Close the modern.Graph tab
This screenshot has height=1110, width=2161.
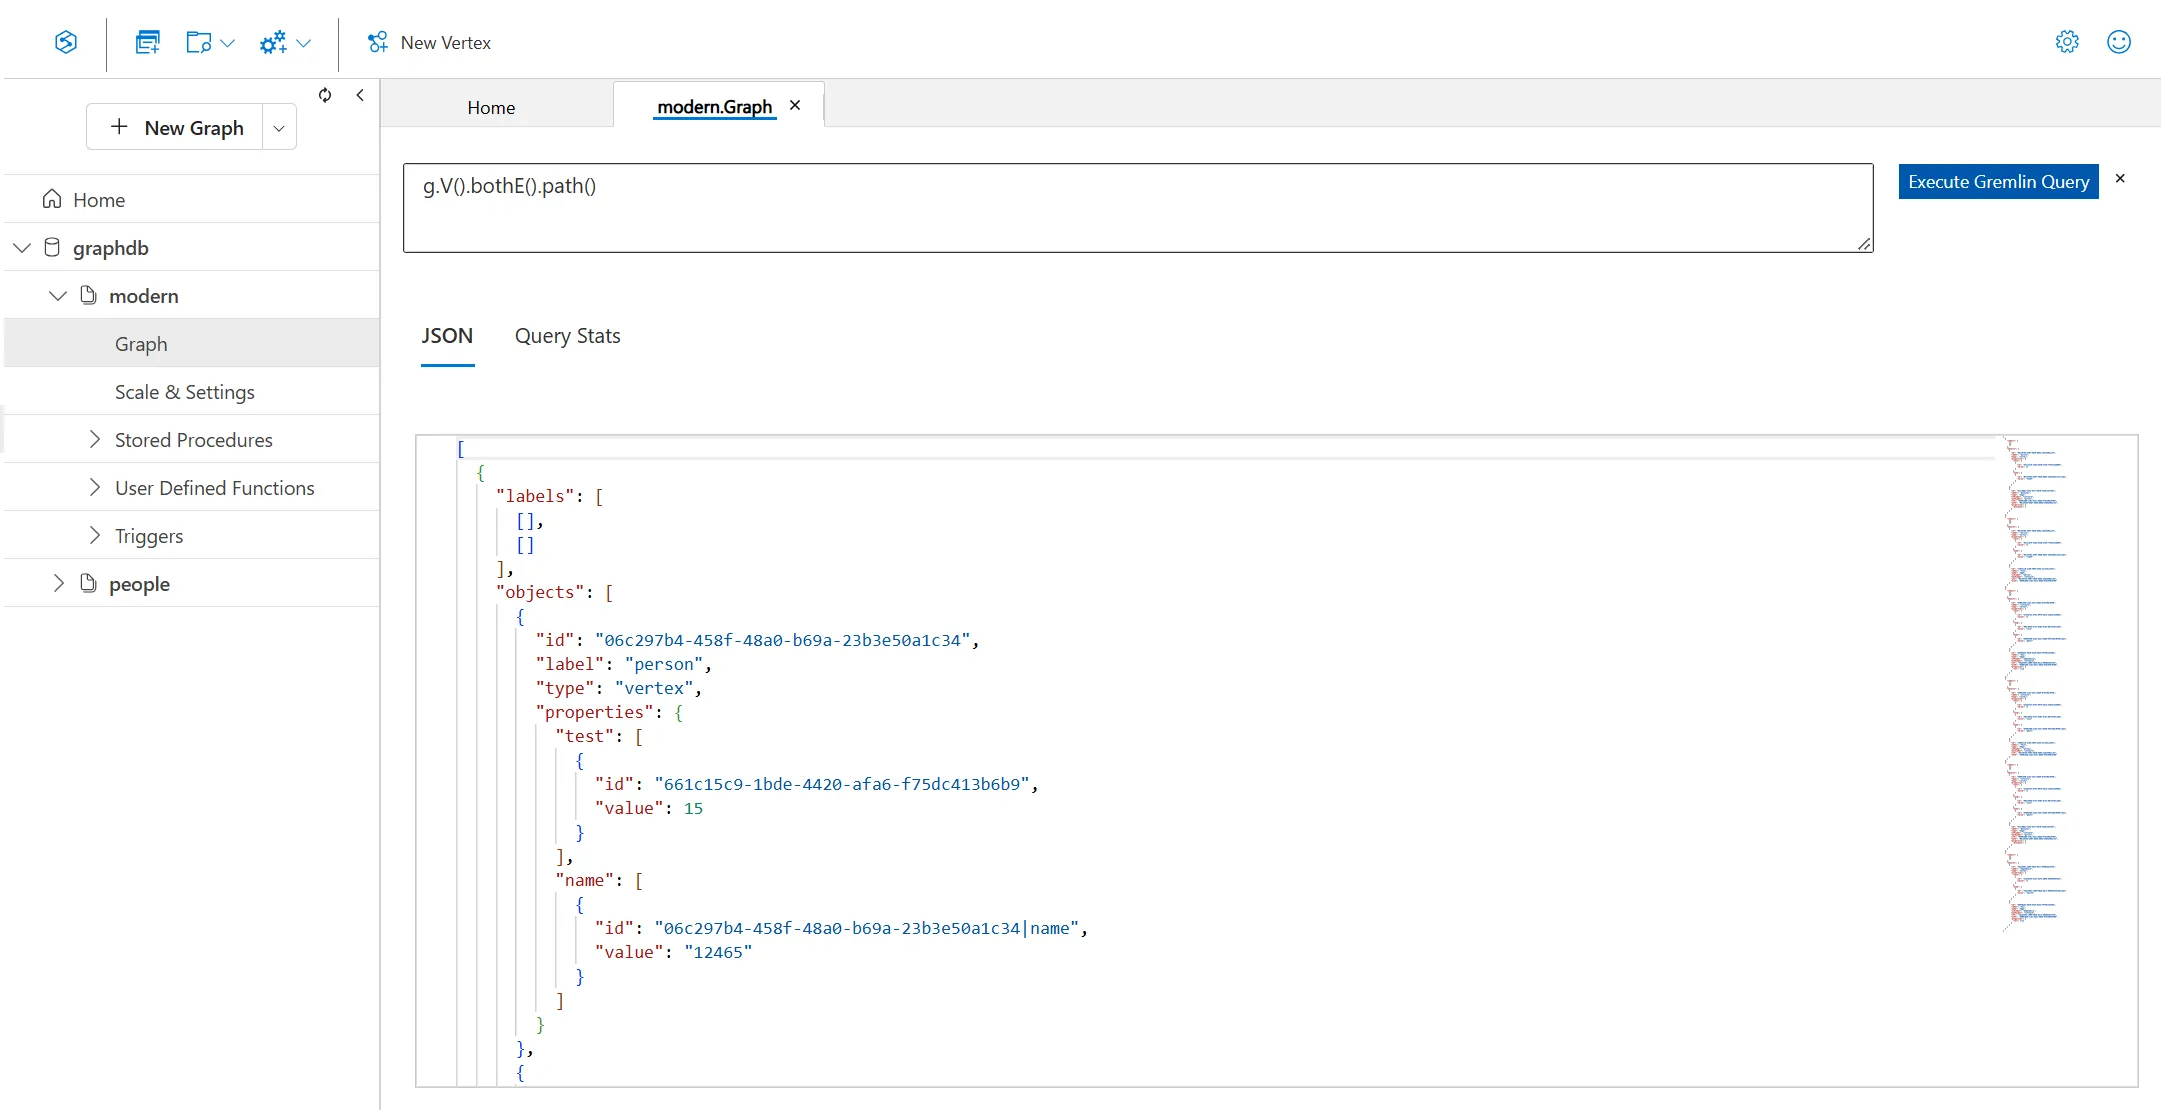(795, 105)
